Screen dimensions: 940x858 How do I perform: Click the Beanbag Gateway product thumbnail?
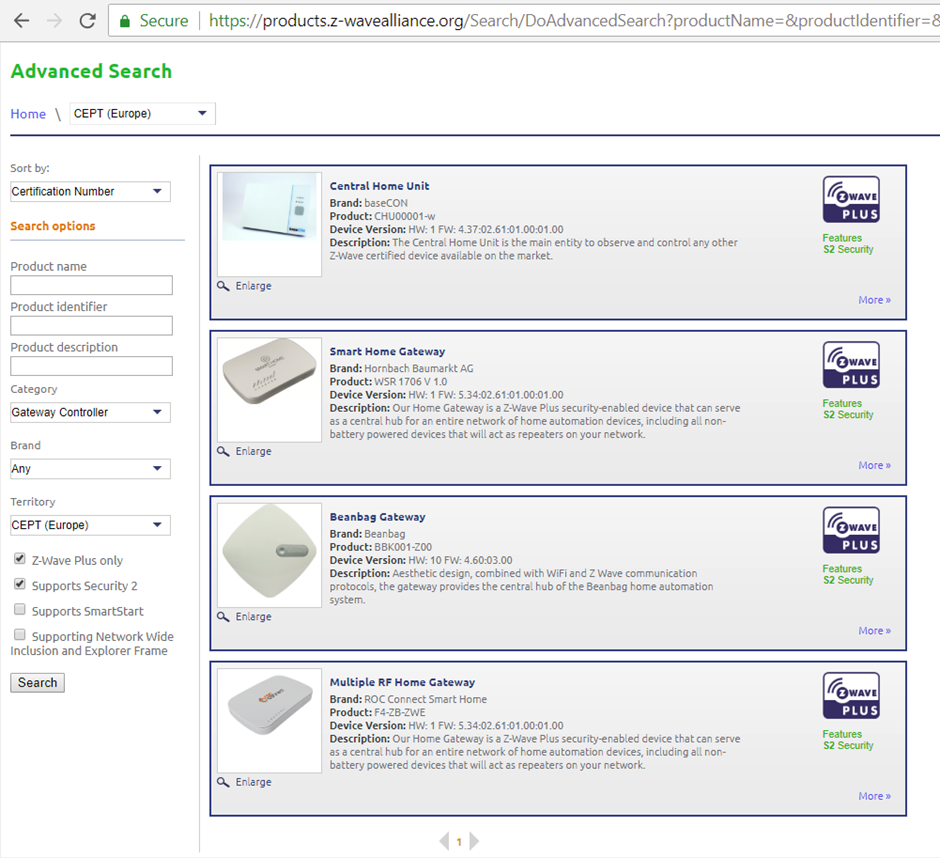[269, 555]
